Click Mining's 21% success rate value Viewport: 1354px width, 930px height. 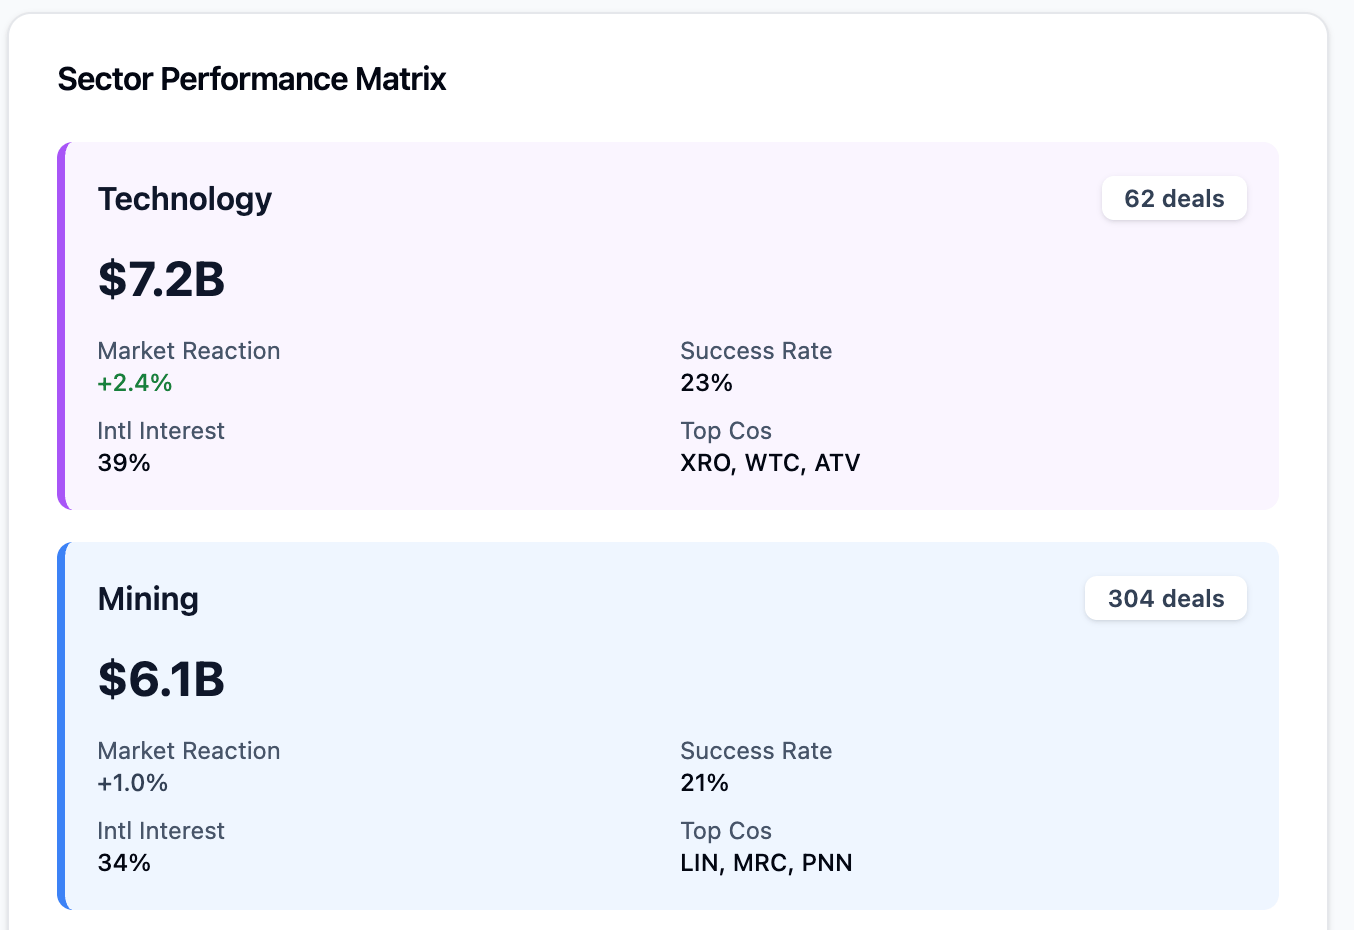pyautogui.click(x=705, y=783)
